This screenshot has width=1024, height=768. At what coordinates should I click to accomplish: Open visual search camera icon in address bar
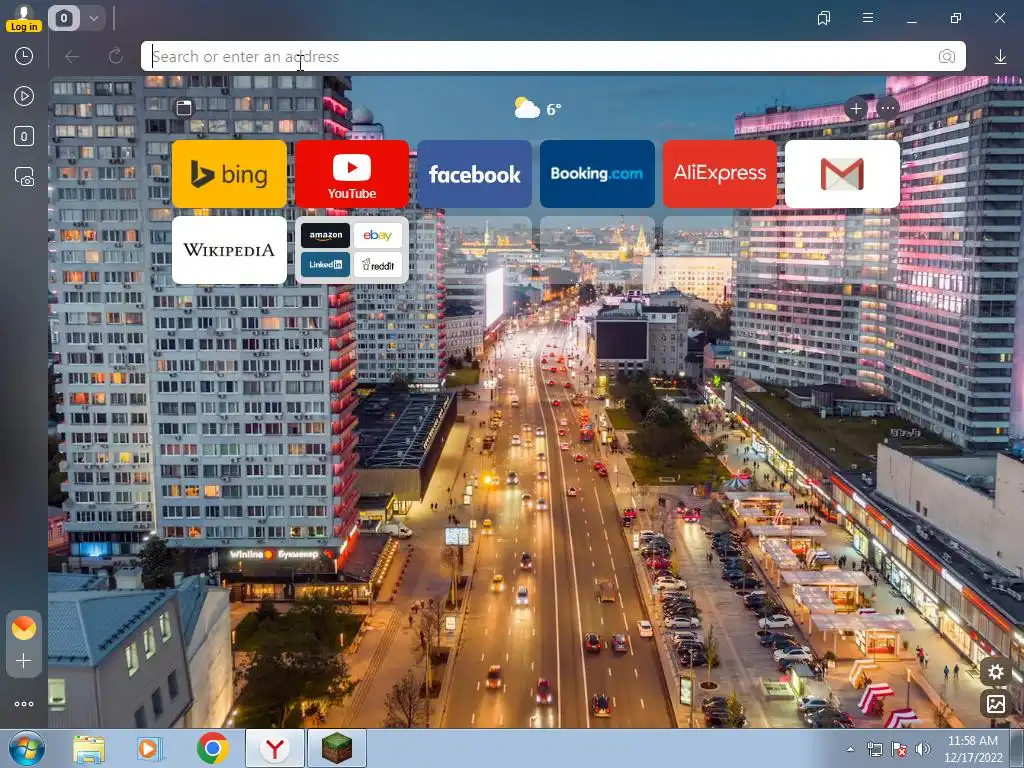point(947,57)
